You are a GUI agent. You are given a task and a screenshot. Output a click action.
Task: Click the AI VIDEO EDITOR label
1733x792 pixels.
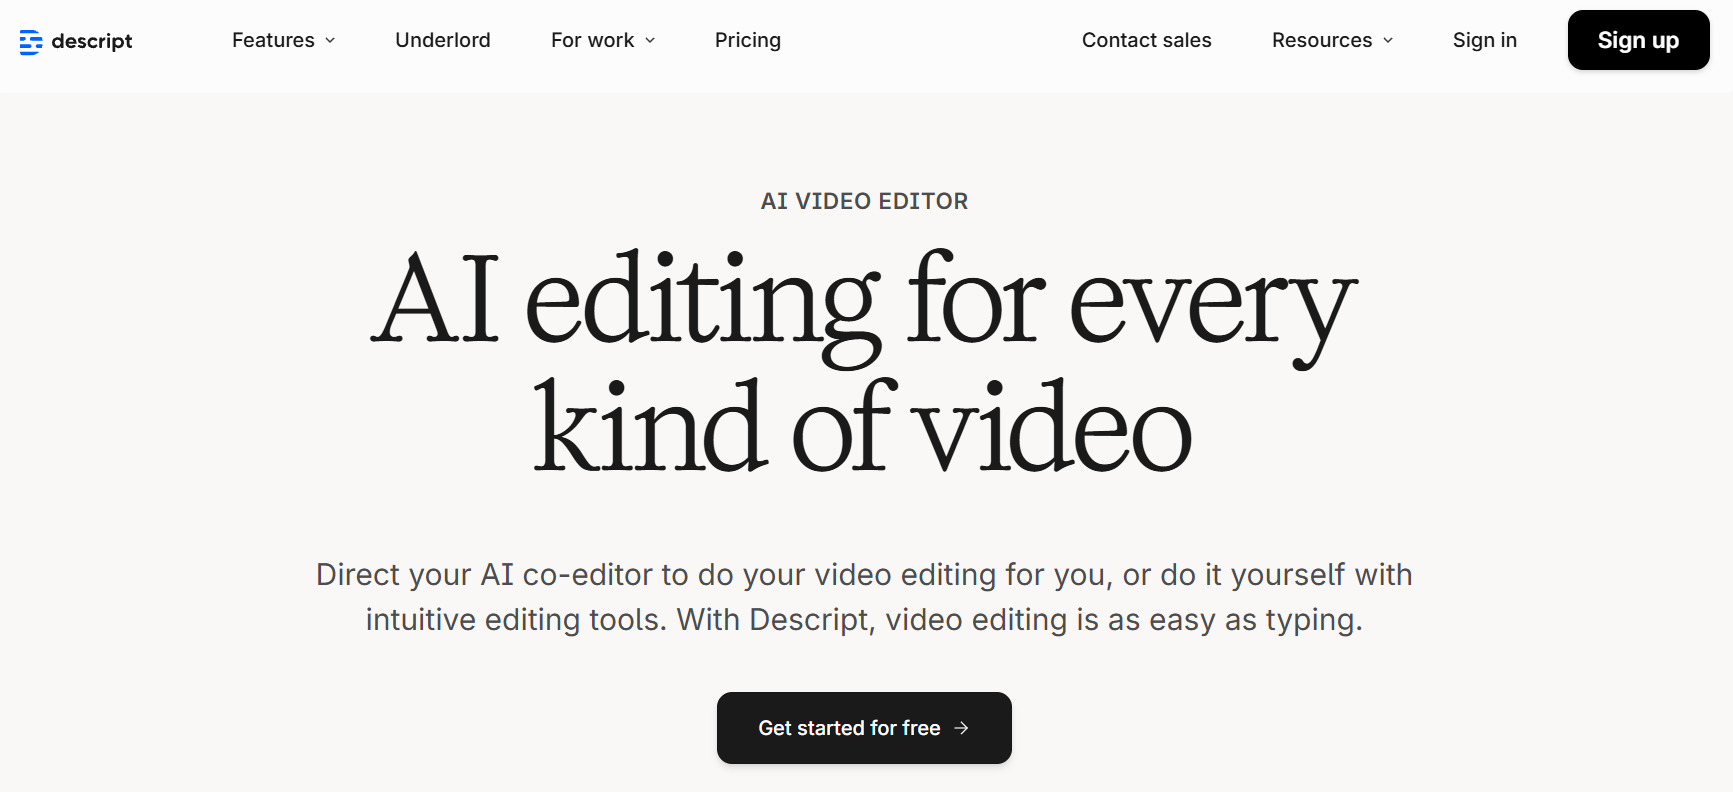[x=864, y=201]
